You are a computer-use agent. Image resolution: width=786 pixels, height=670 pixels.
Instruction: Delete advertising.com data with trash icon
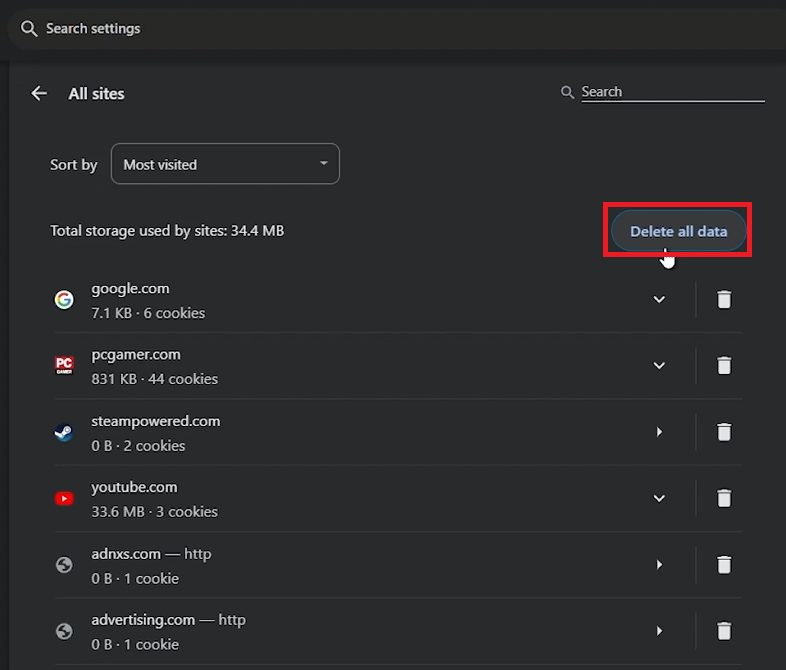coord(724,631)
